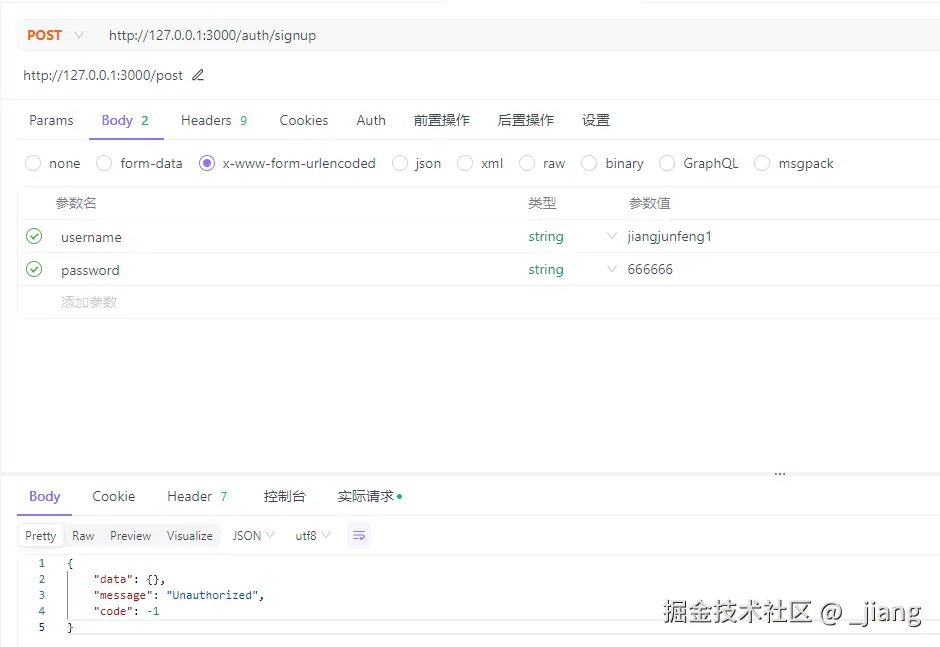The height and width of the screenshot is (647, 940).
Task: Click the jiangjunfeng1 value field
Action: click(x=670, y=236)
